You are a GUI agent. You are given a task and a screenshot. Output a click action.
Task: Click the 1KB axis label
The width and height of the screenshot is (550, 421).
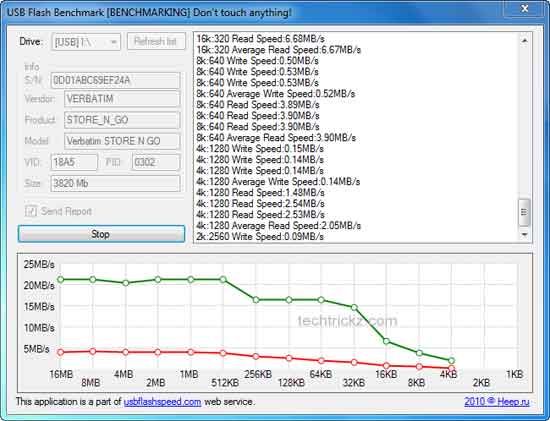[515, 374]
